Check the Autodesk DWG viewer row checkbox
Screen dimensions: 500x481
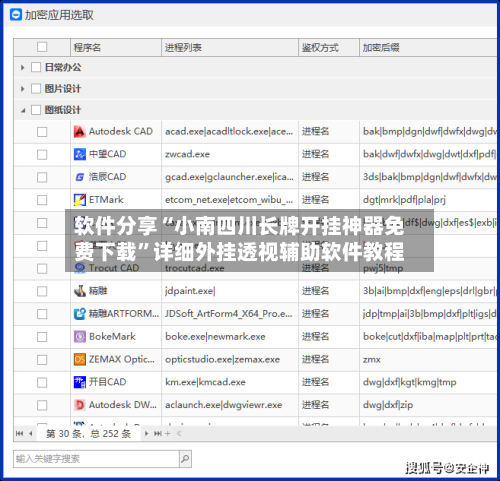pos(42,405)
